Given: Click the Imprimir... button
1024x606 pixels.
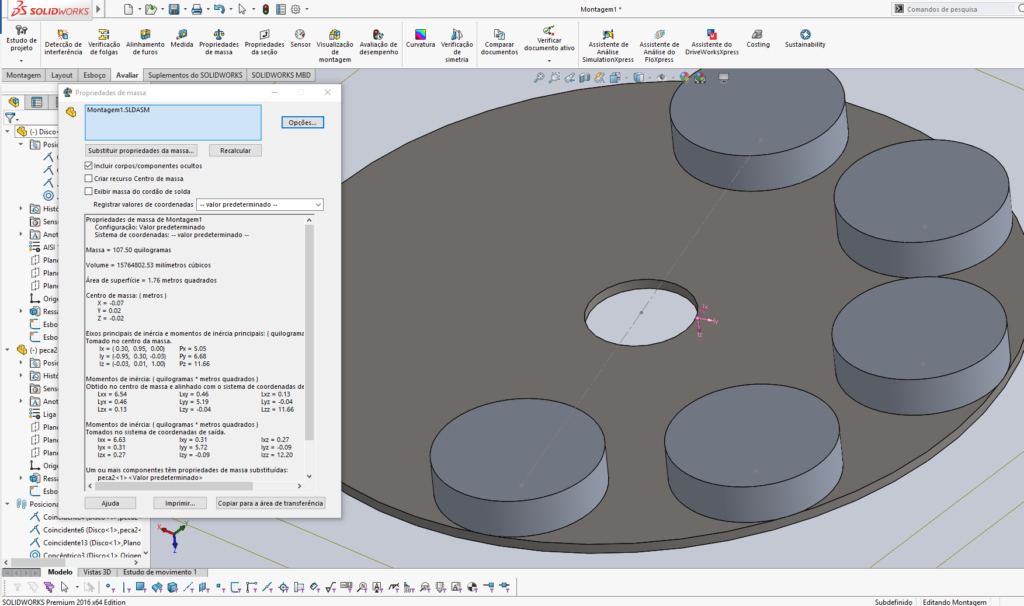Looking at the screenshot, I should [x=180, y=503].
